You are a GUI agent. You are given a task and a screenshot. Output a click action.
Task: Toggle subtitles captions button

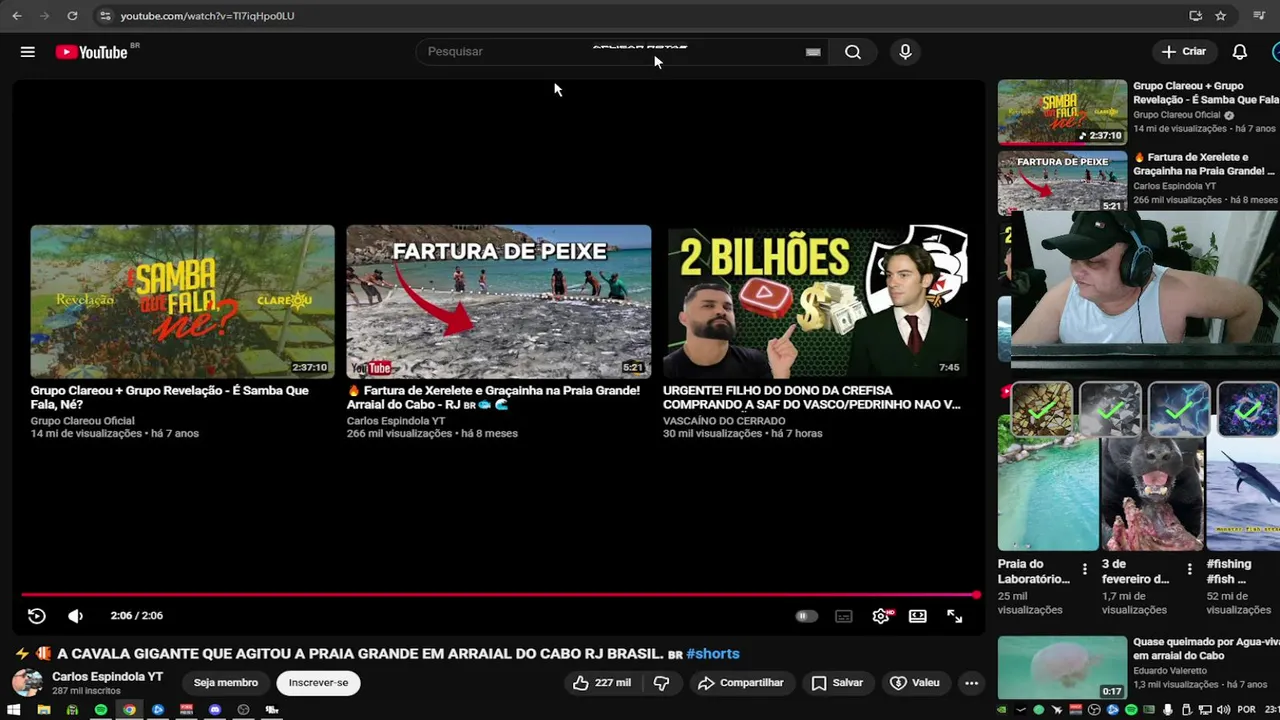point(844,616)
